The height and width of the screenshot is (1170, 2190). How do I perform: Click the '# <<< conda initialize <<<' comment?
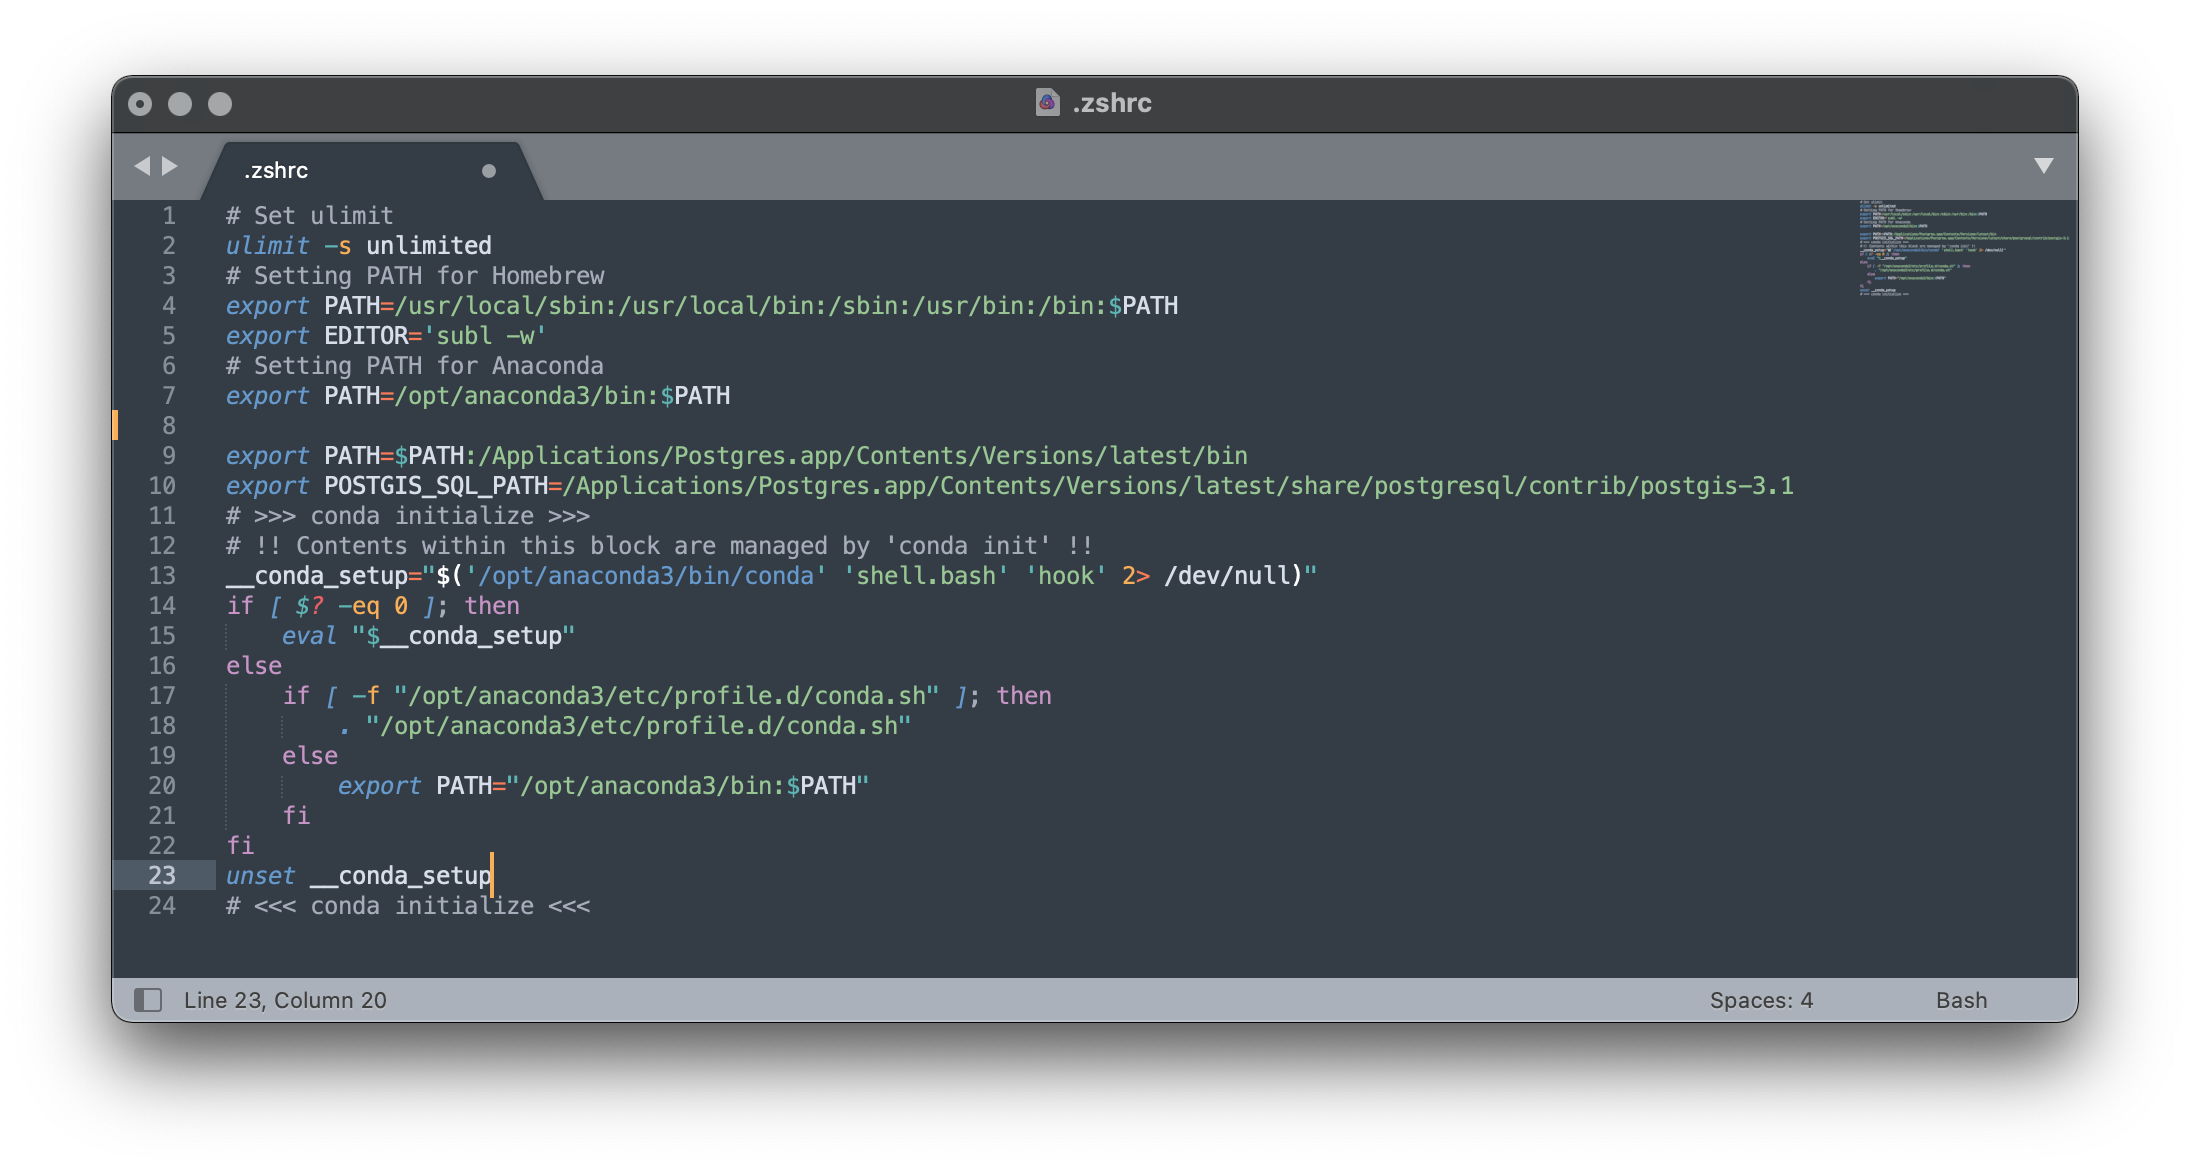pos(408,906)
